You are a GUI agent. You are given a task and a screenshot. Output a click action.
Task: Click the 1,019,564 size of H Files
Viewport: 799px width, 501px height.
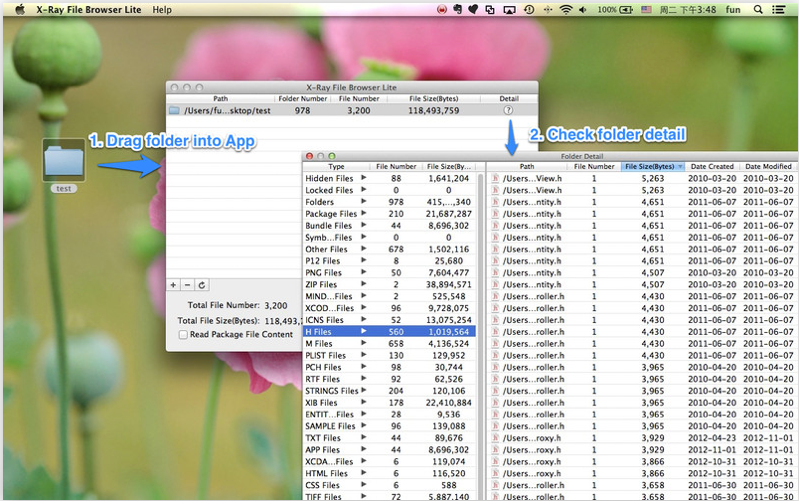click(448, 332)
